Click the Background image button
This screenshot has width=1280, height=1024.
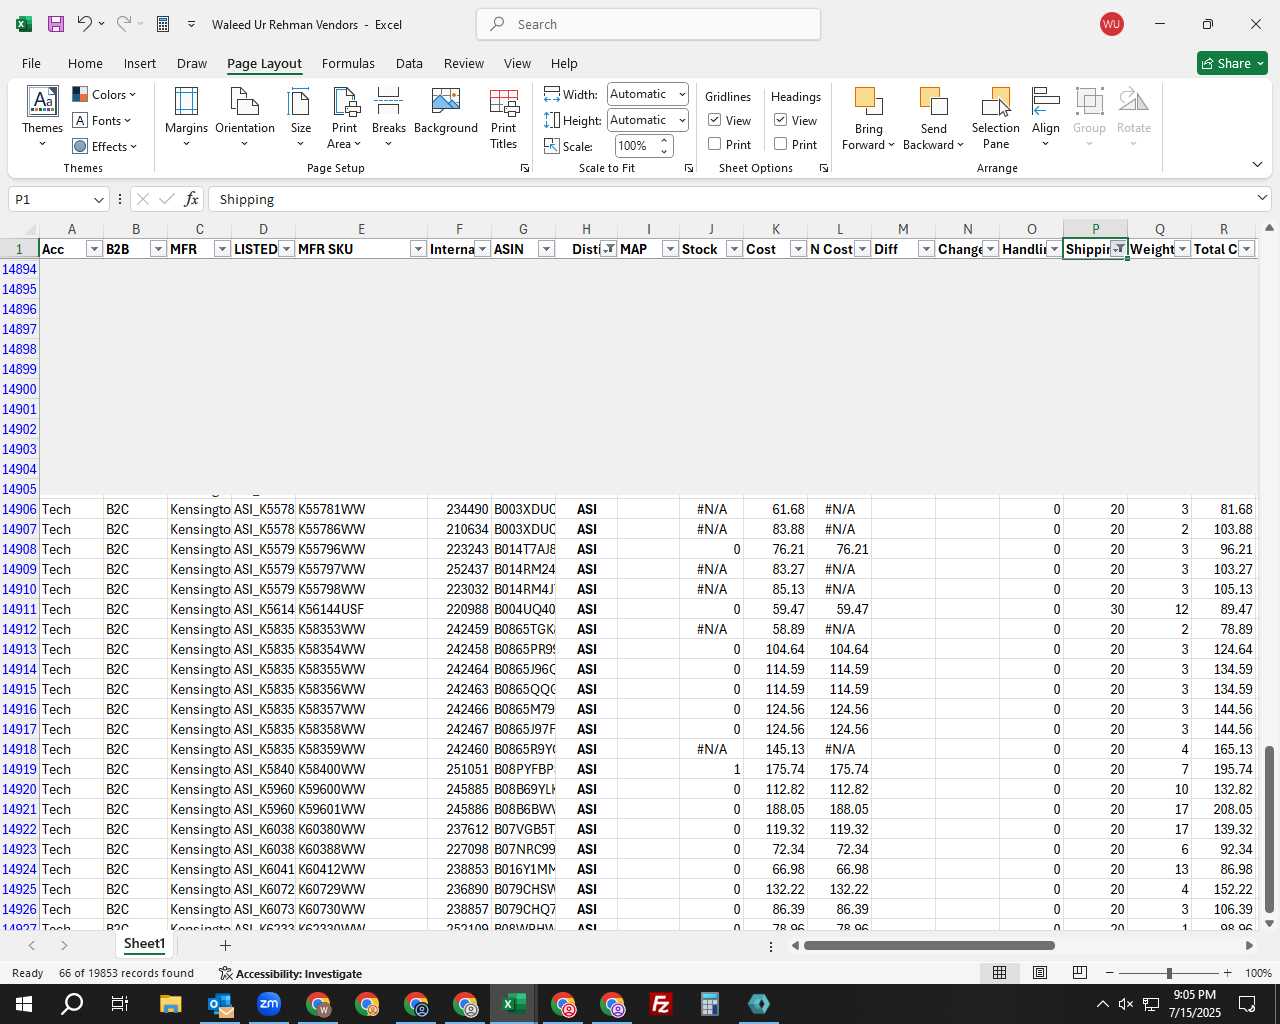(x=446, y=112)
